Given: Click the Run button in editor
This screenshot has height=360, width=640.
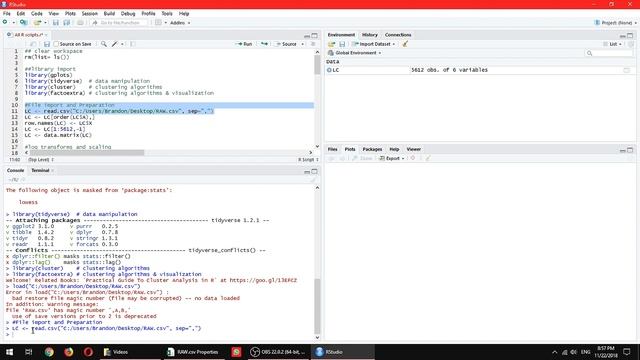Looking at the screenshot, I should 244,44.
